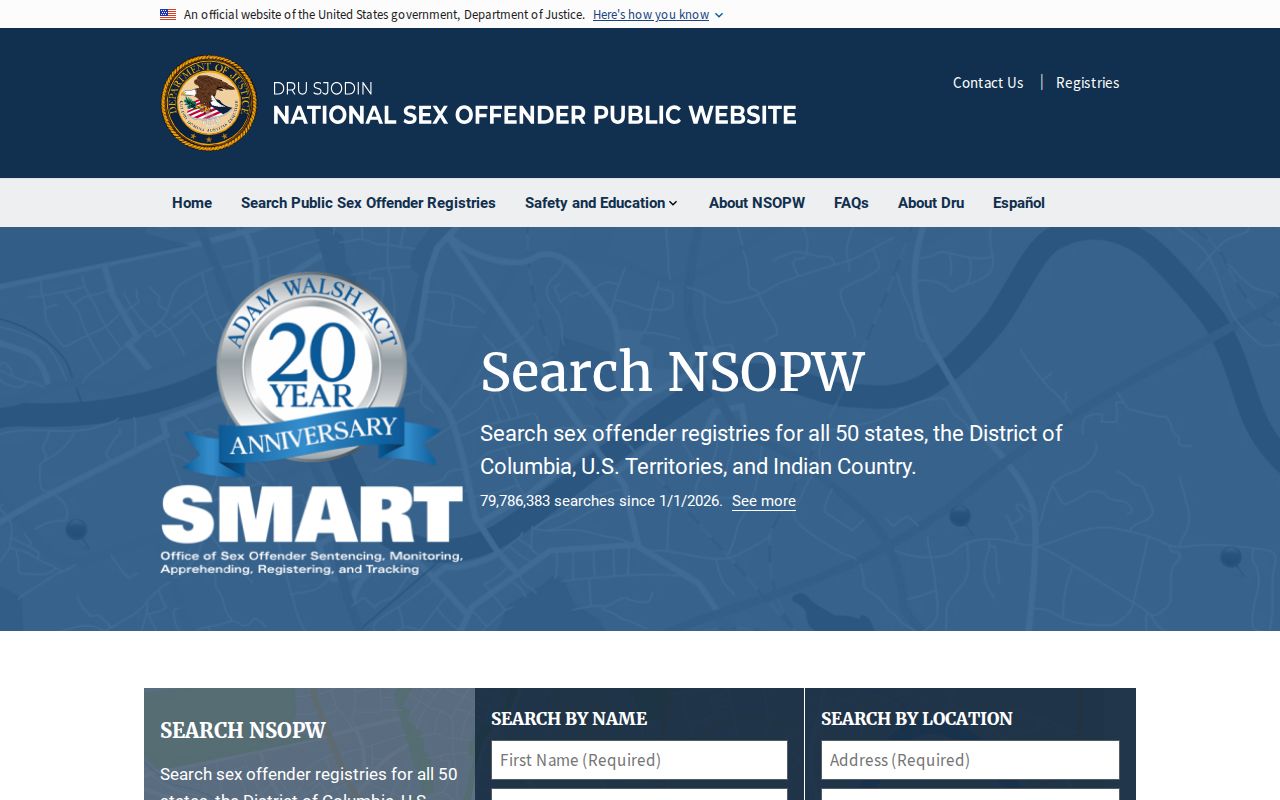Click the SMART office logo
The width and height of the screenshot is (1280, 800).
311,530
